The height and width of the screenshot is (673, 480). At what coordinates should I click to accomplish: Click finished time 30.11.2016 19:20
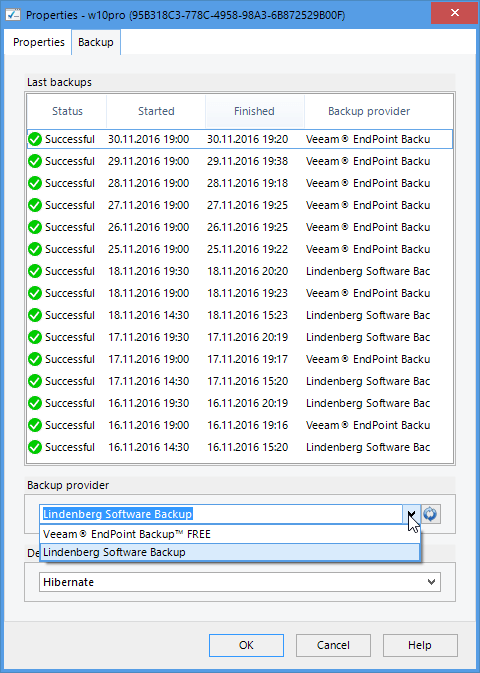[248, 139]
